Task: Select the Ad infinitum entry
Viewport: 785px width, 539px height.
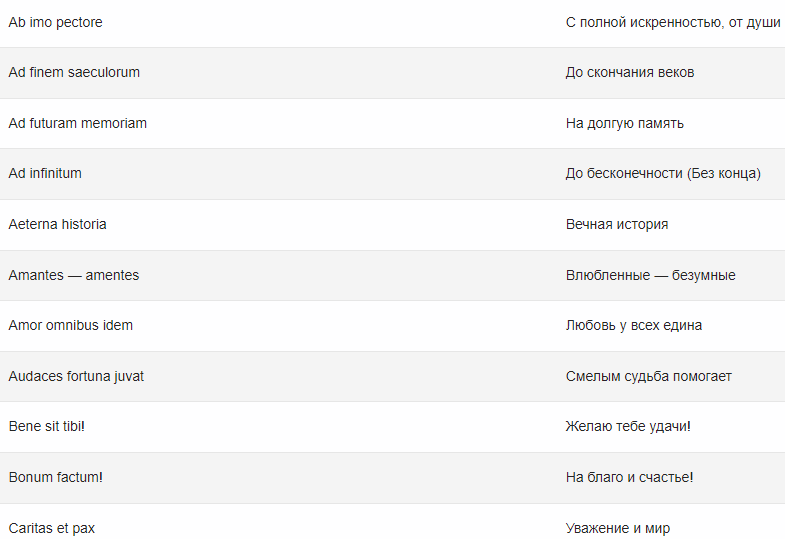Action: click(45, 173)
